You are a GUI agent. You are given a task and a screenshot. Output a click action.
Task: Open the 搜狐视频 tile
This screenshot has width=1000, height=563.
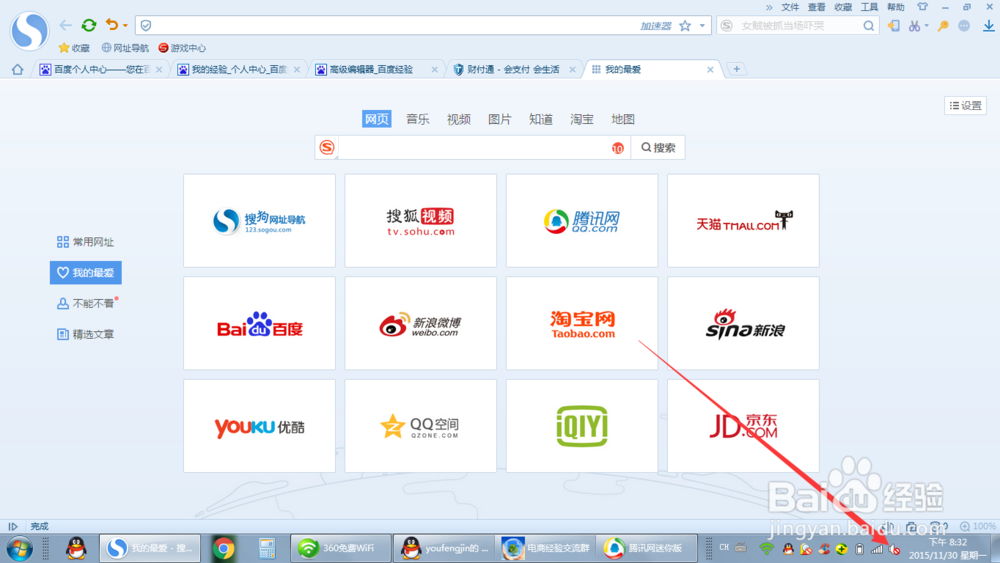(x=420, y=221)
